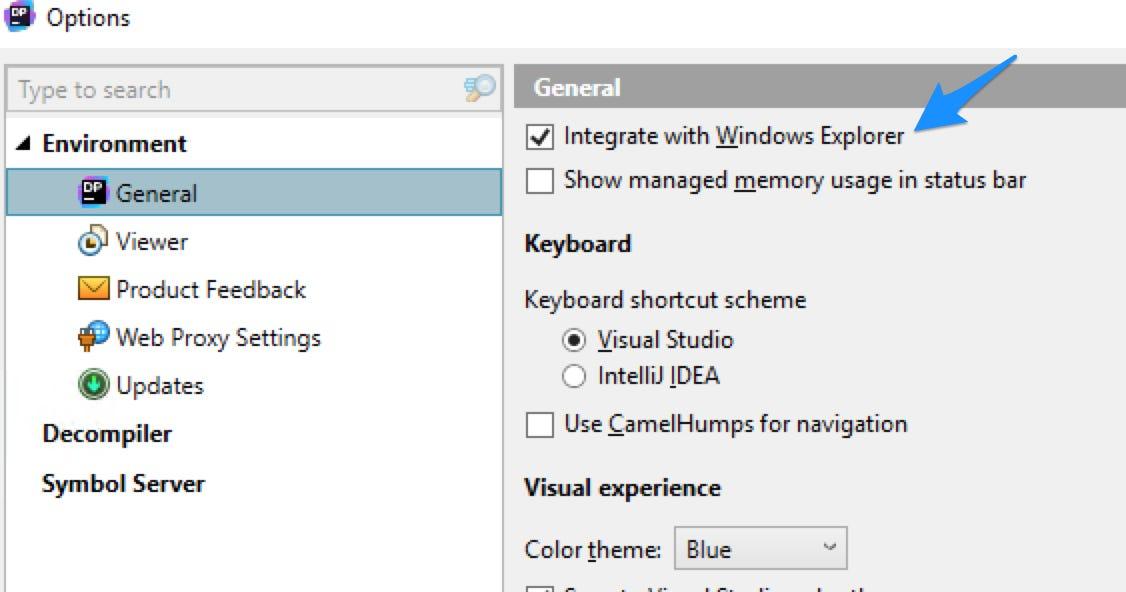Select the Updates icon with green arrow

[x=95, y=385]
